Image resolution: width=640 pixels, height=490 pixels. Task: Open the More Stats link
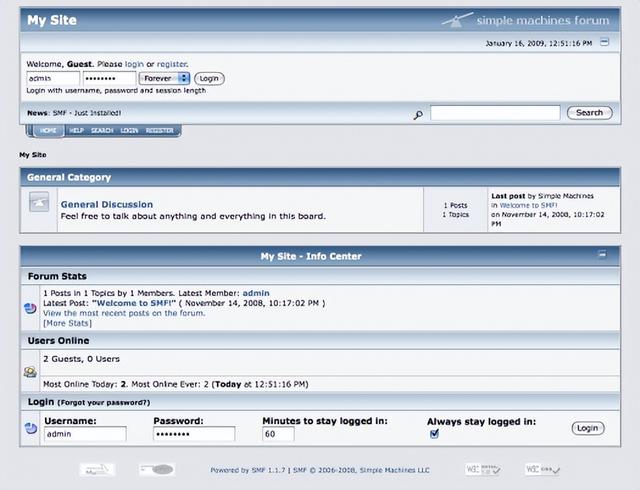[x=67, y=323]
